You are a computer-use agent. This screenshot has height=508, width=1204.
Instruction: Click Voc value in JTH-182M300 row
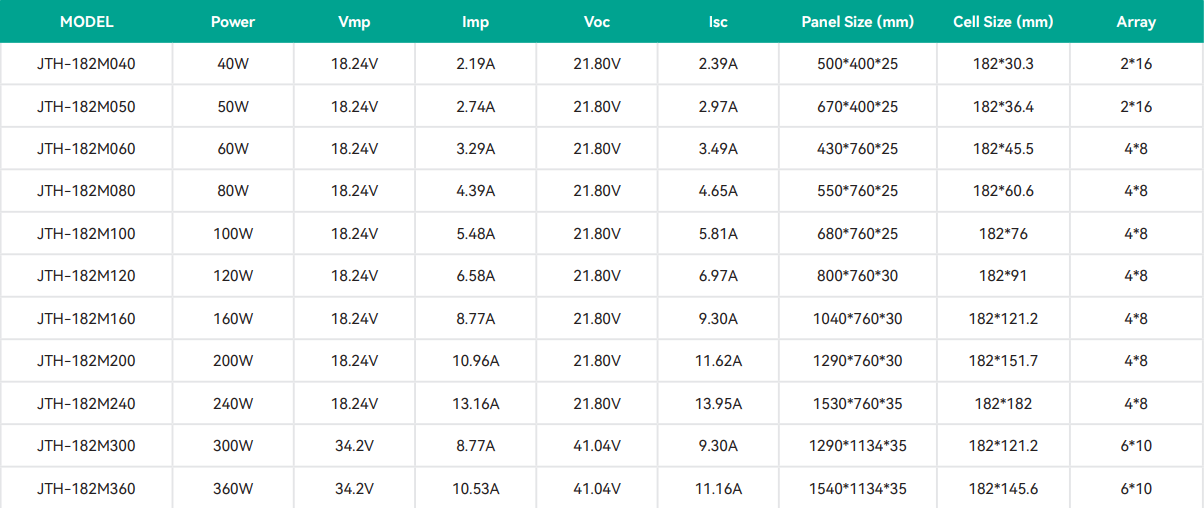click(597, 446)
